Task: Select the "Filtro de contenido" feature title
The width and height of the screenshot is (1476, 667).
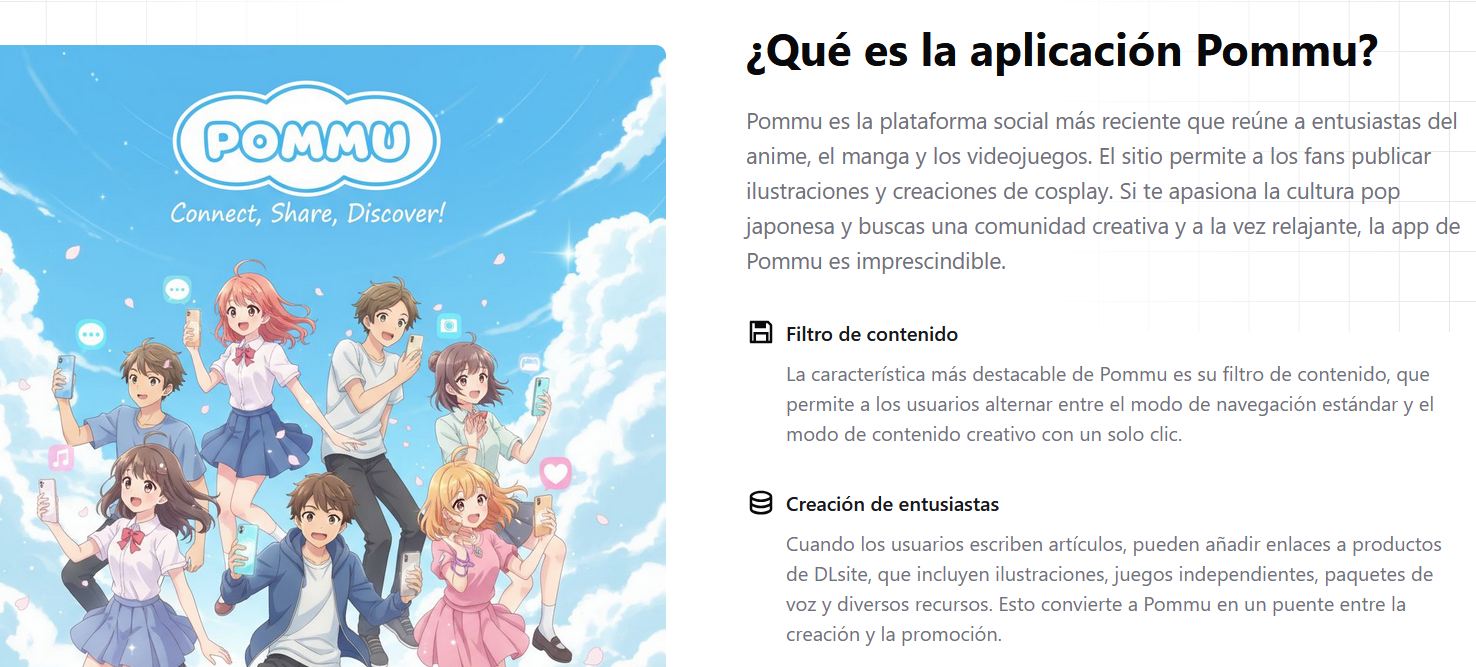Action: point(872,334)
